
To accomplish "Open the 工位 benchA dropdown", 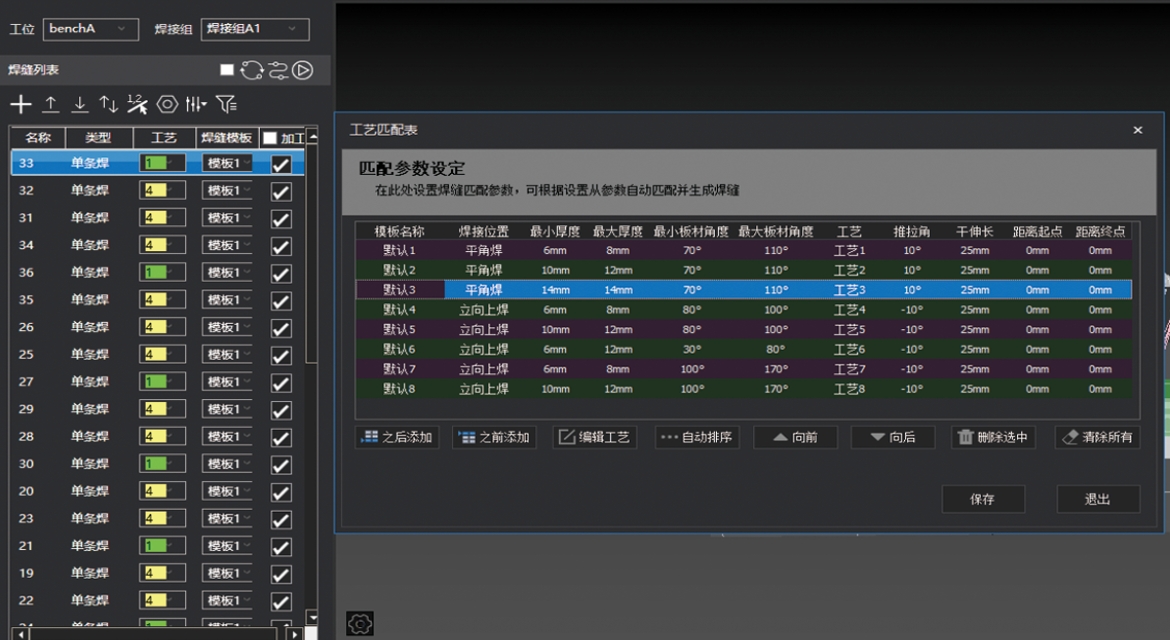I will pyautogui.click(x=90, y=29).
